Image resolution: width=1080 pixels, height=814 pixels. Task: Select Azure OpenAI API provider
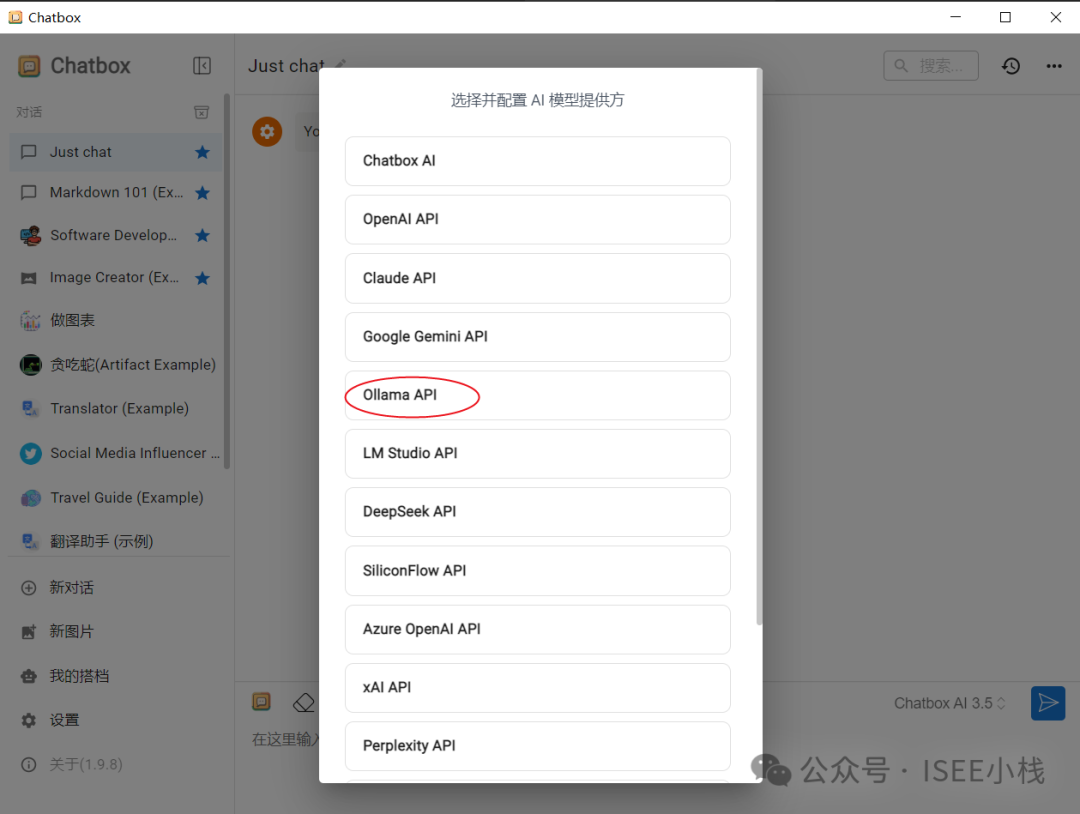[537, 629]
